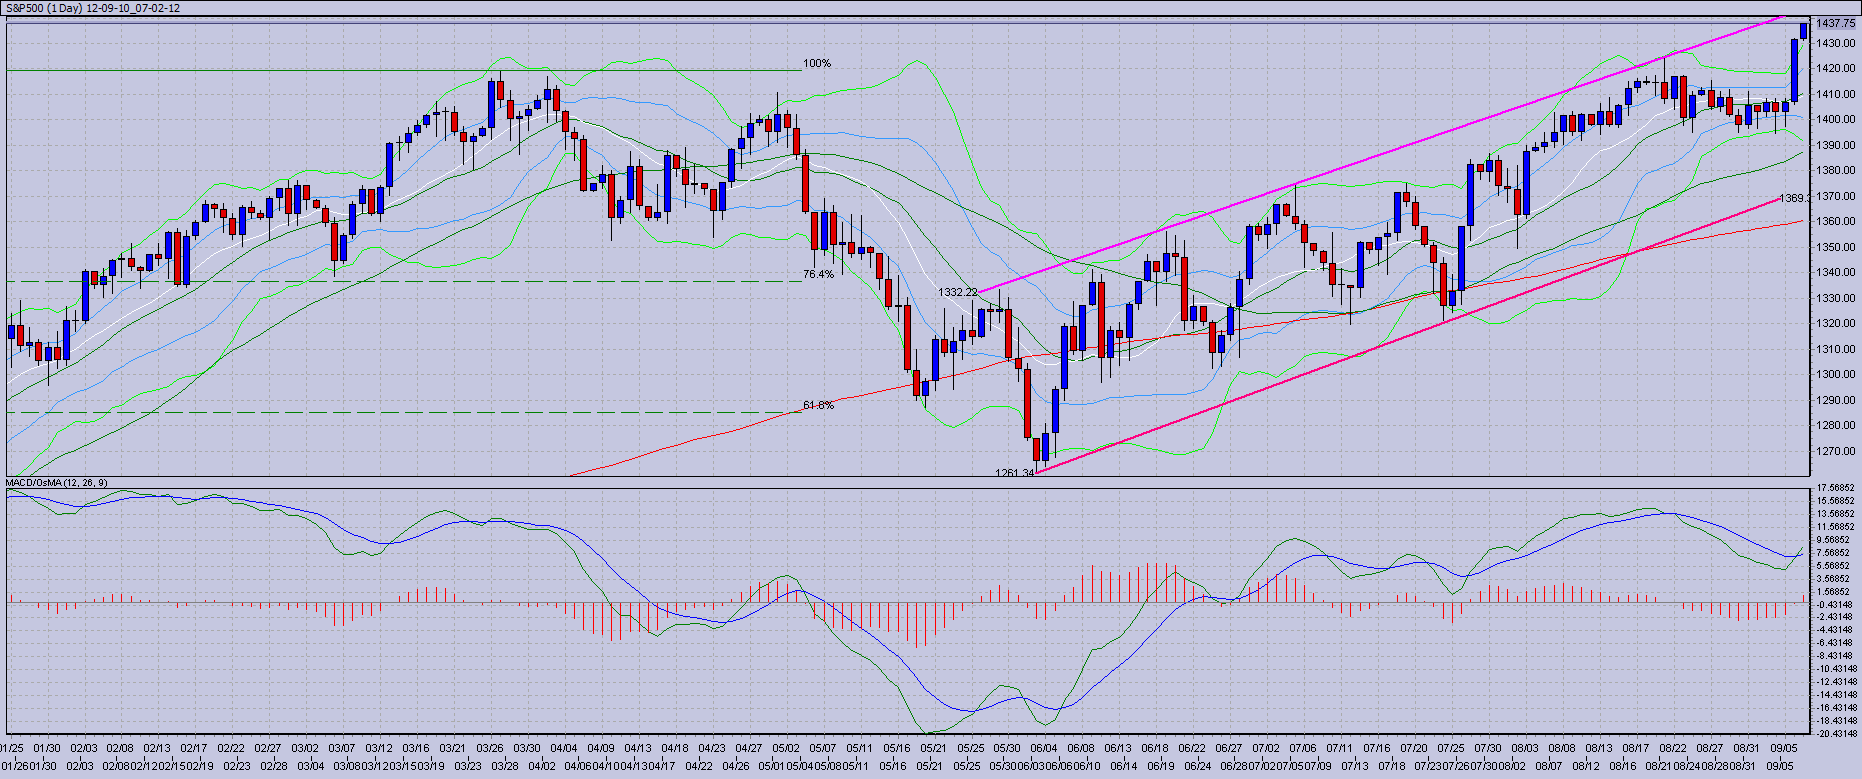Select the 1332.22 channel start price label

pos(957,292)
